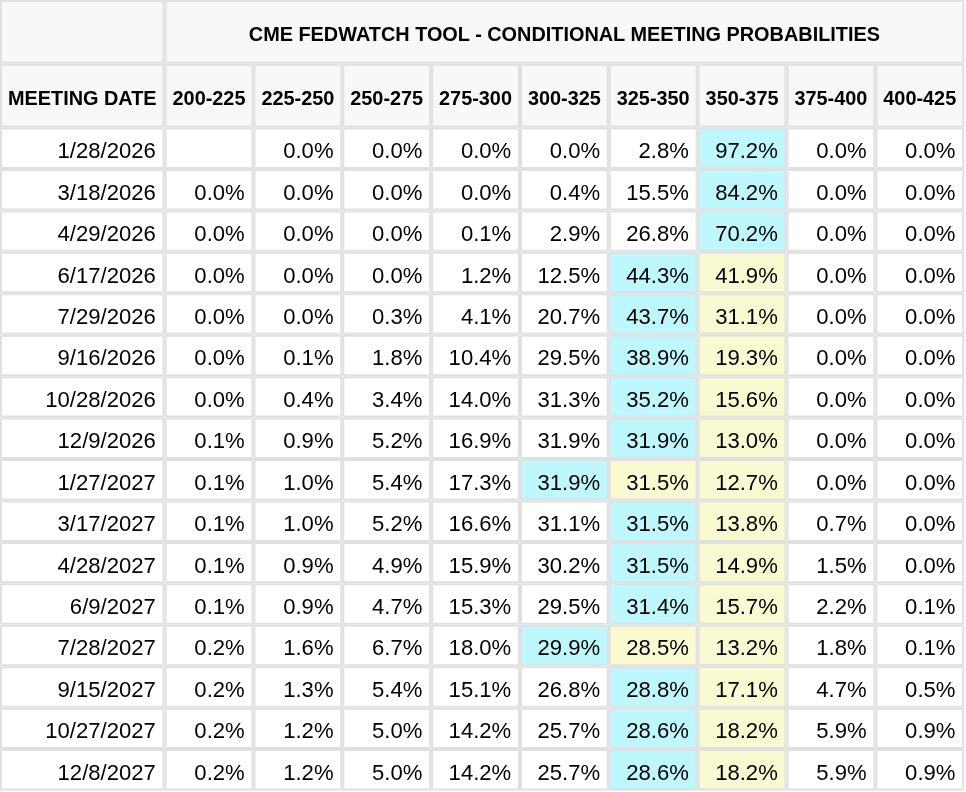The width and height of the screenshot is (966, 792).
Task: Select the 12/8/2027 meeting date cell
Action: pos(106,772)
